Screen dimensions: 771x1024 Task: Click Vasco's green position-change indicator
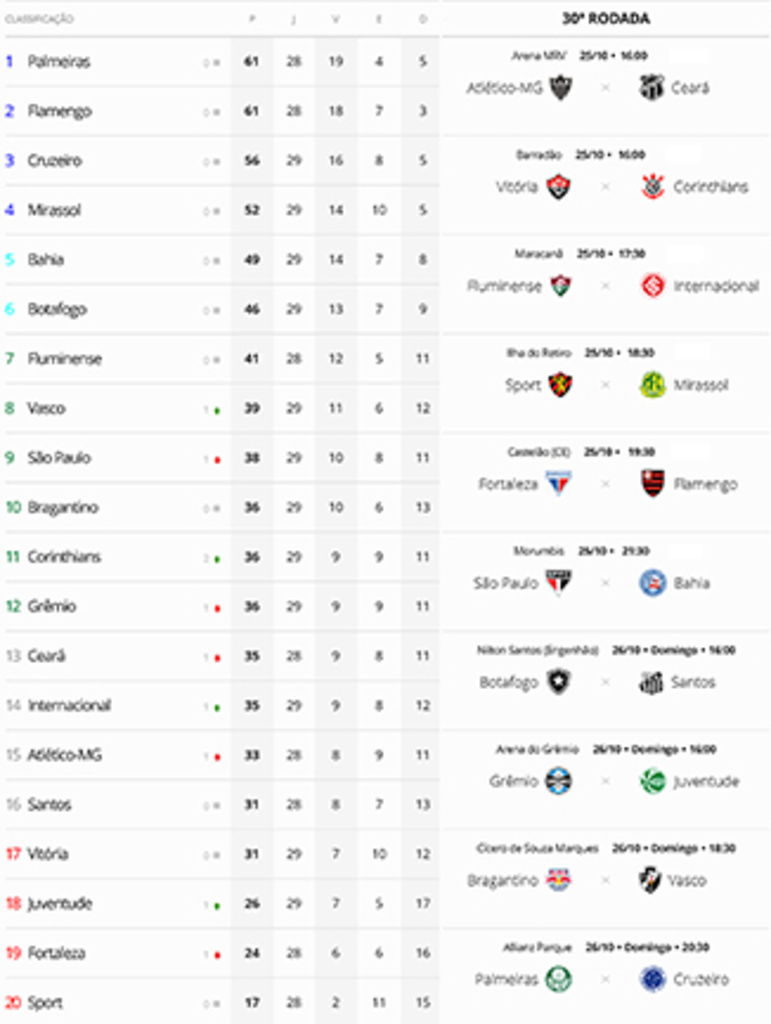click(x=217, y=410)
